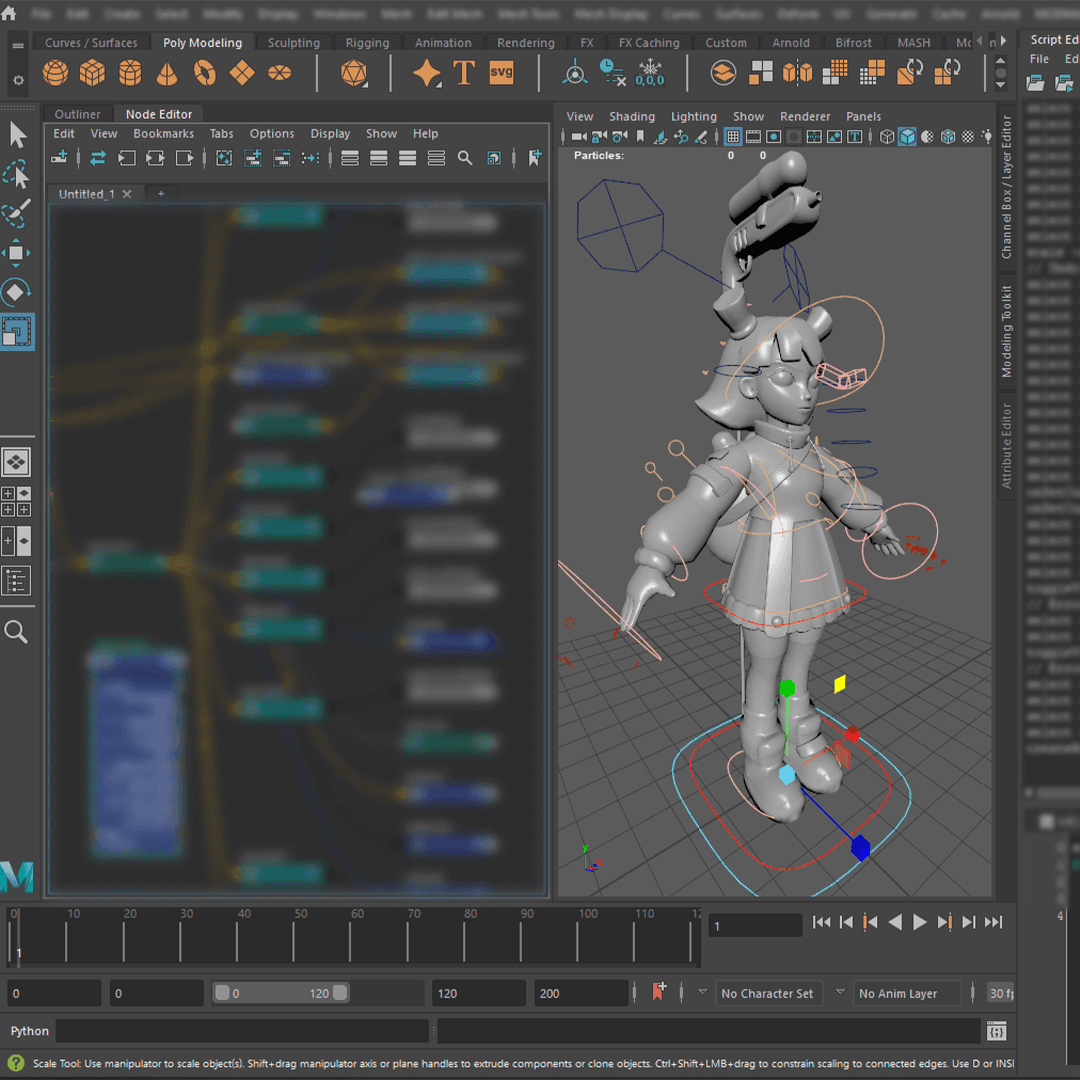Open the No Character Set dropdown

tap(767, 993)
